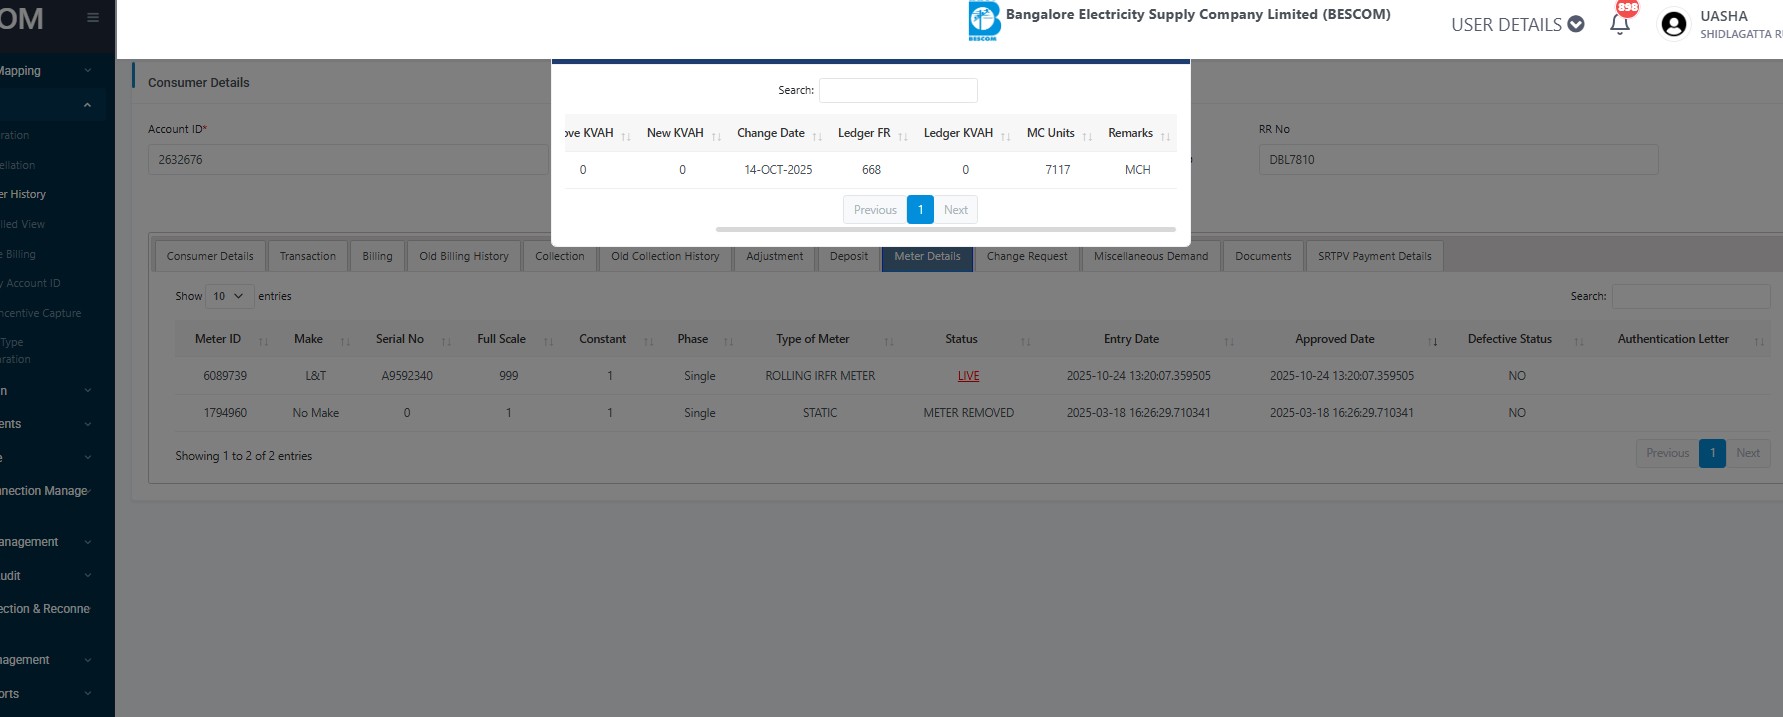Sort popup by Change Date arrows
This screenshot has width=1783, height=717.
click(x=817, y=136)
